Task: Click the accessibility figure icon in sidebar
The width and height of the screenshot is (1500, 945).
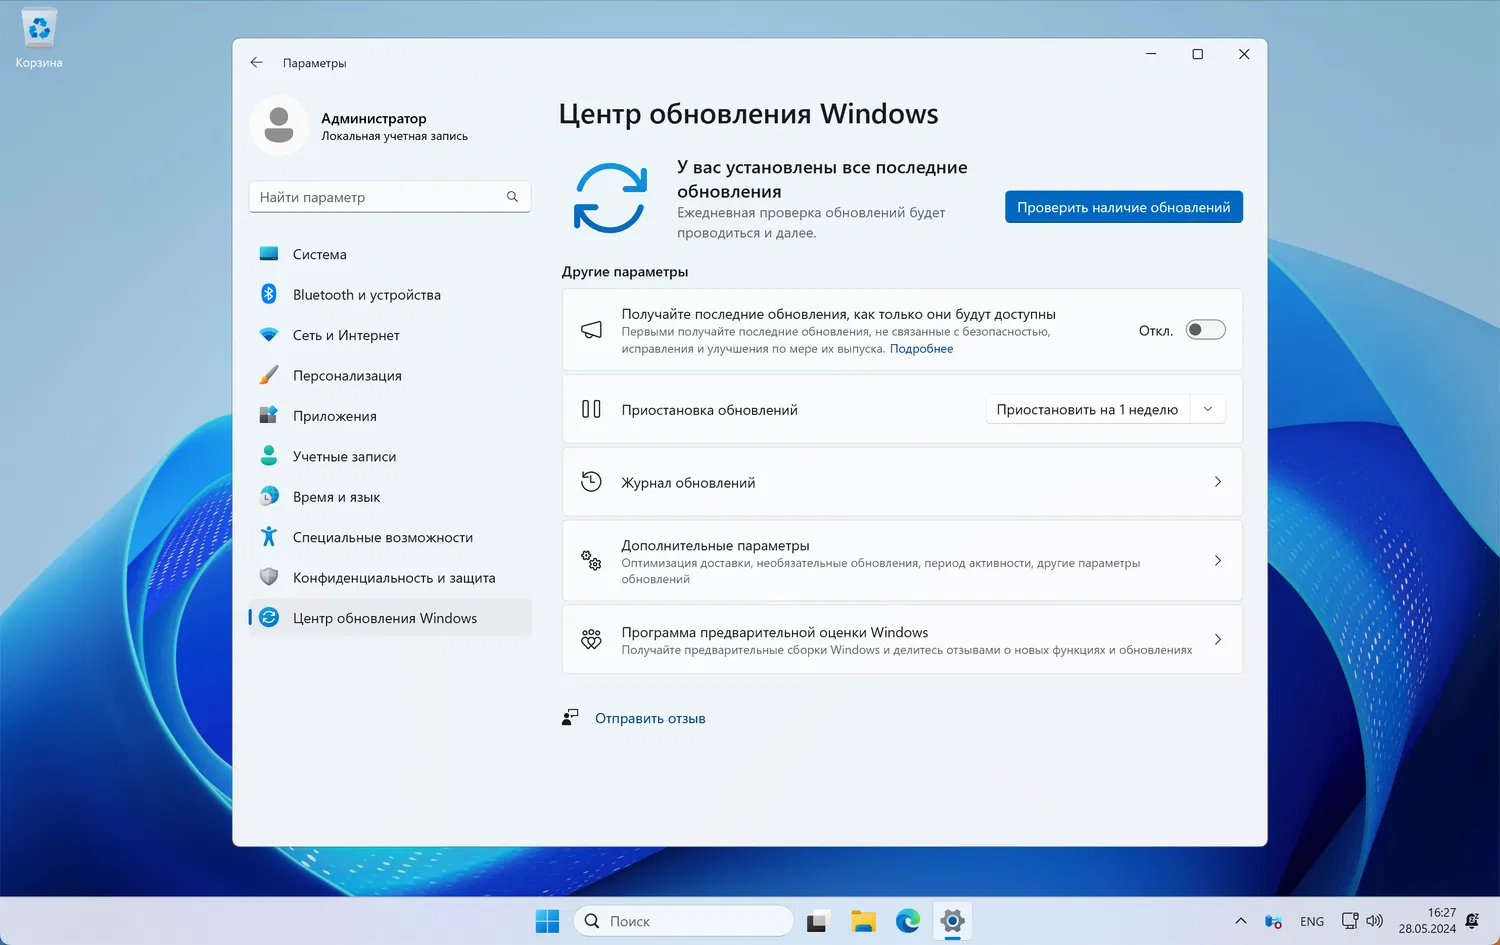Action: point(269,537)
